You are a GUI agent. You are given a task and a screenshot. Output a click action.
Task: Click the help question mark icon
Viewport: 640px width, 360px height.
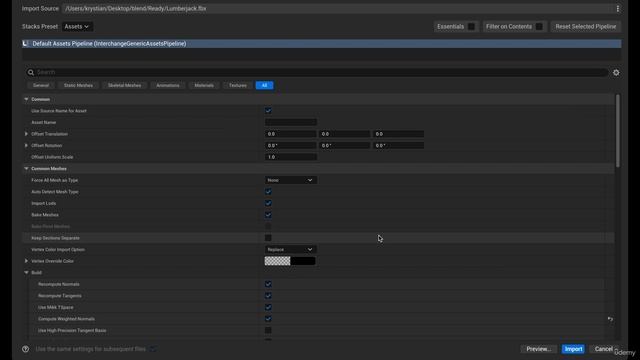[26, 349]
